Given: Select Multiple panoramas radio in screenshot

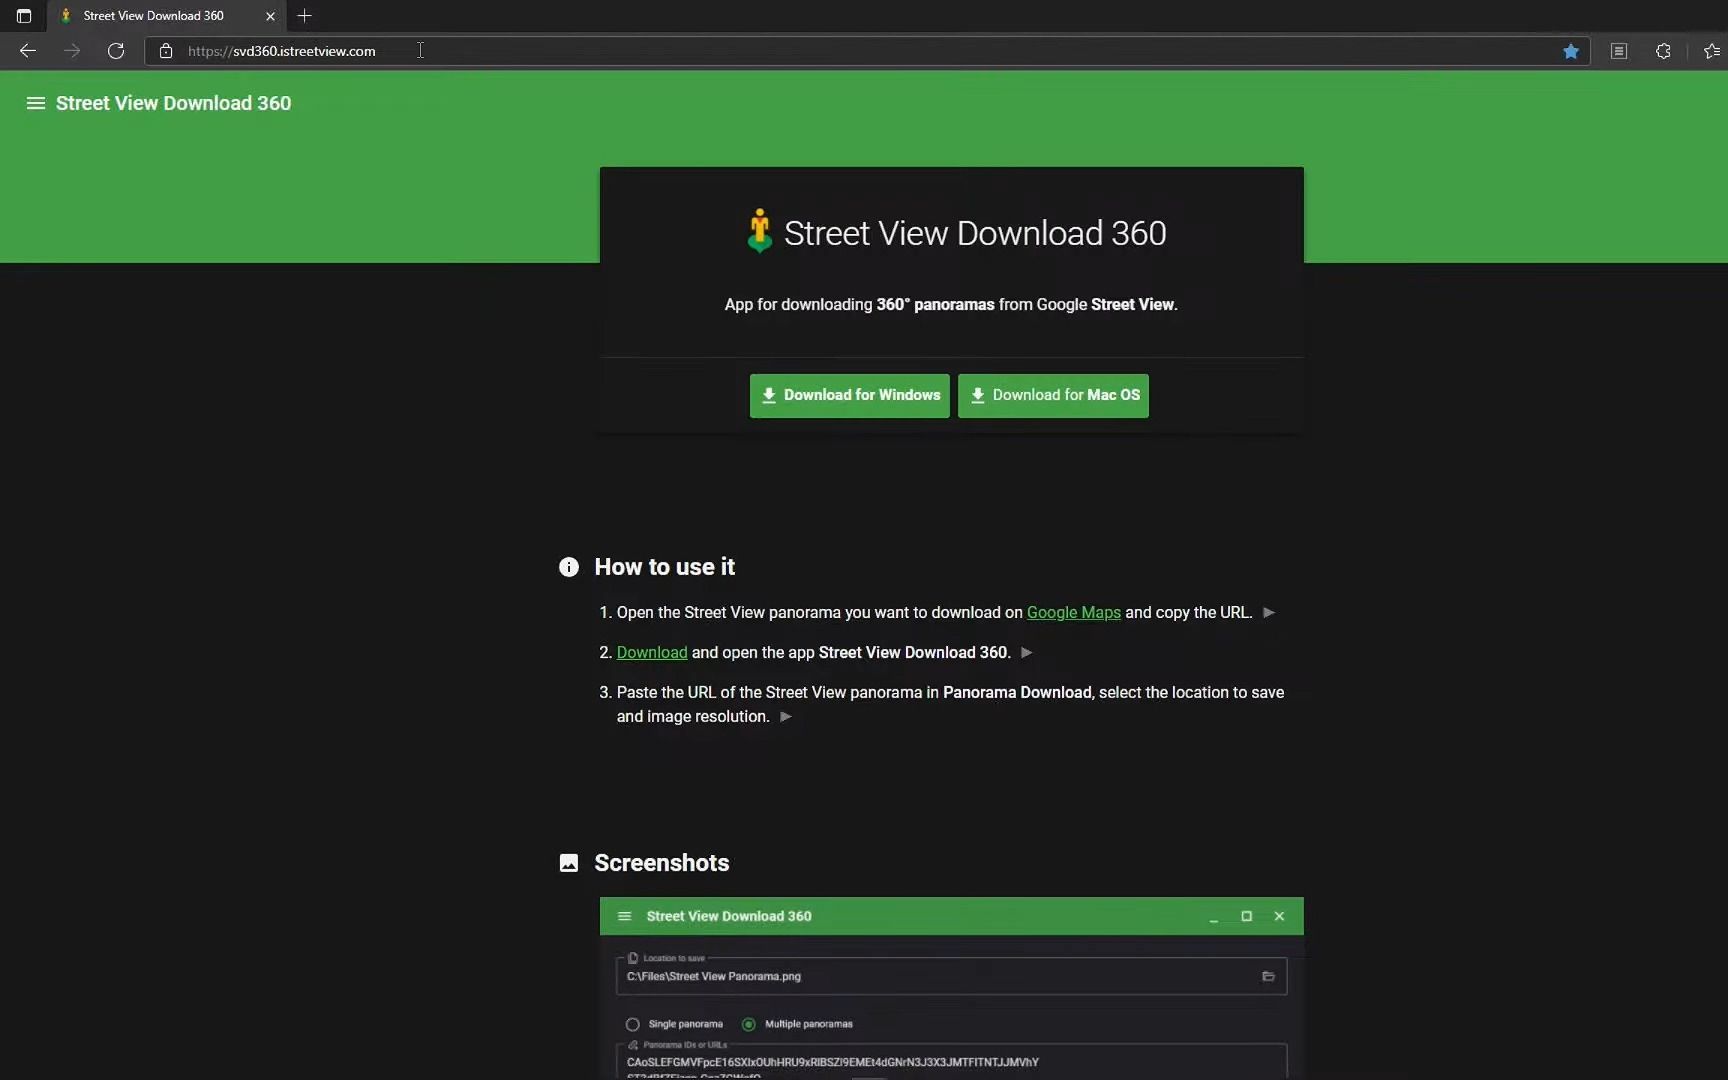Looking at the screenshot, I should [749, 1024].
